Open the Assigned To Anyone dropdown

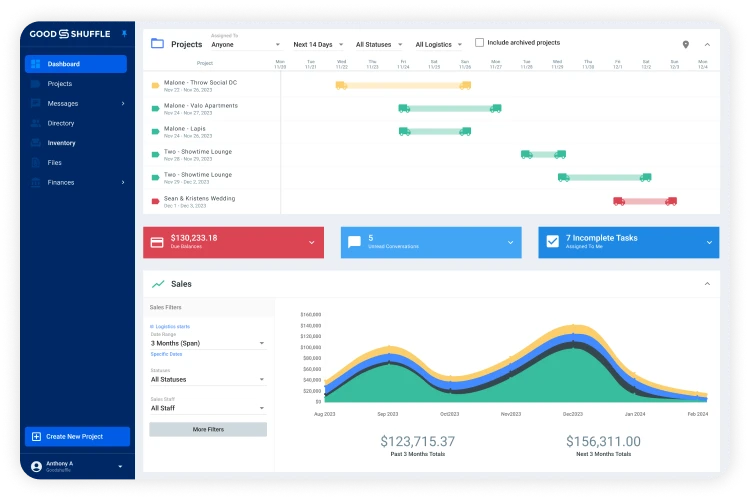point(246,45)
